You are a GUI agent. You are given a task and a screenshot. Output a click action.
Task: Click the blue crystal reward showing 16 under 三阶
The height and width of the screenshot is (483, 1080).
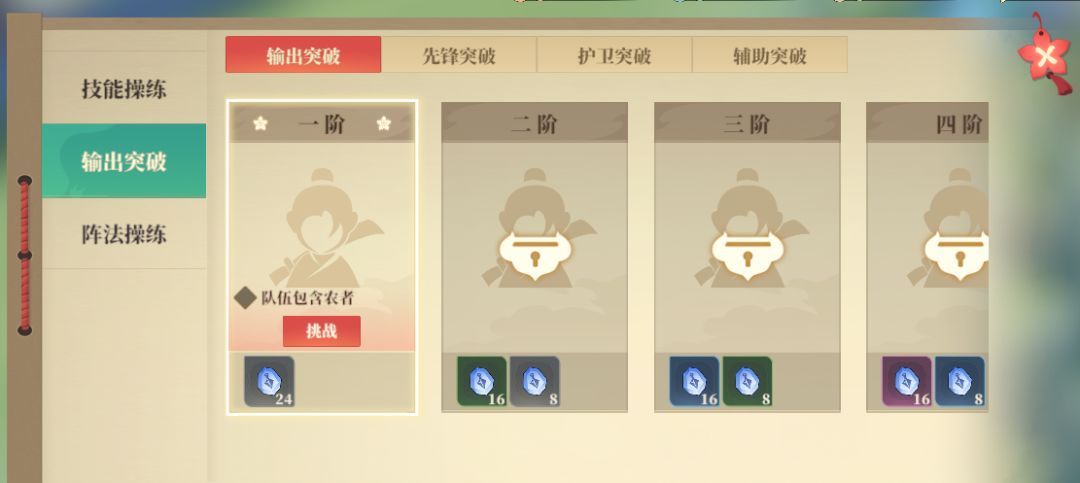694,381
